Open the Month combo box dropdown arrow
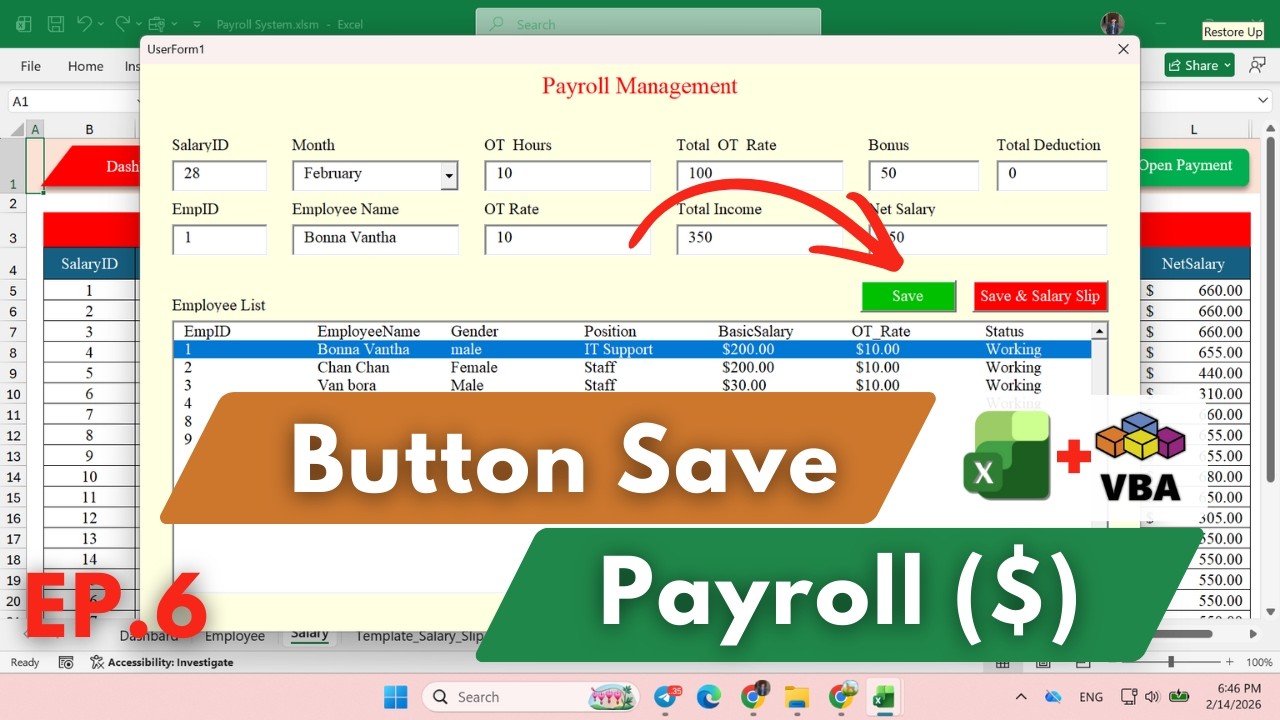The image size is (1280, 720). 449,176
